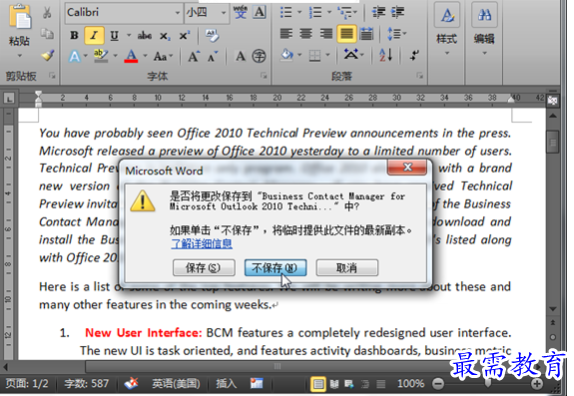Click the Enclosed Character icon
The image size is (574, 396).
point(259,56)
